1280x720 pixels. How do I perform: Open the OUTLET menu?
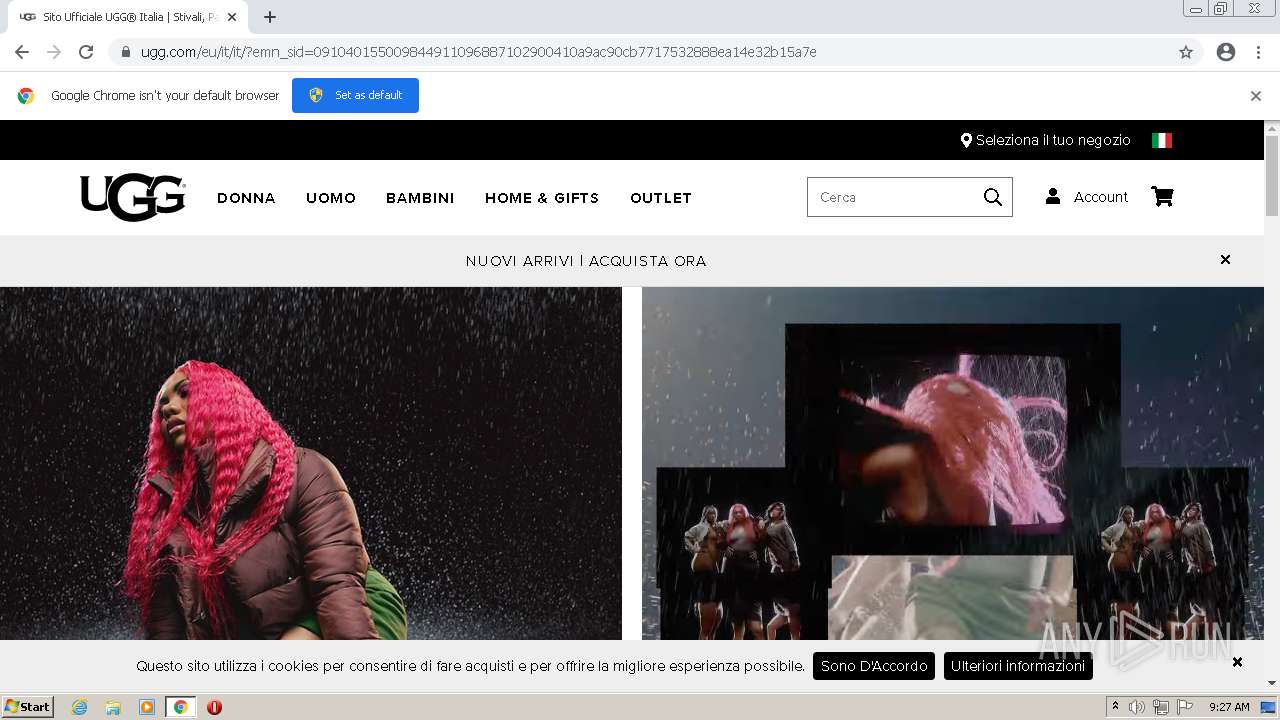(661, 198)
